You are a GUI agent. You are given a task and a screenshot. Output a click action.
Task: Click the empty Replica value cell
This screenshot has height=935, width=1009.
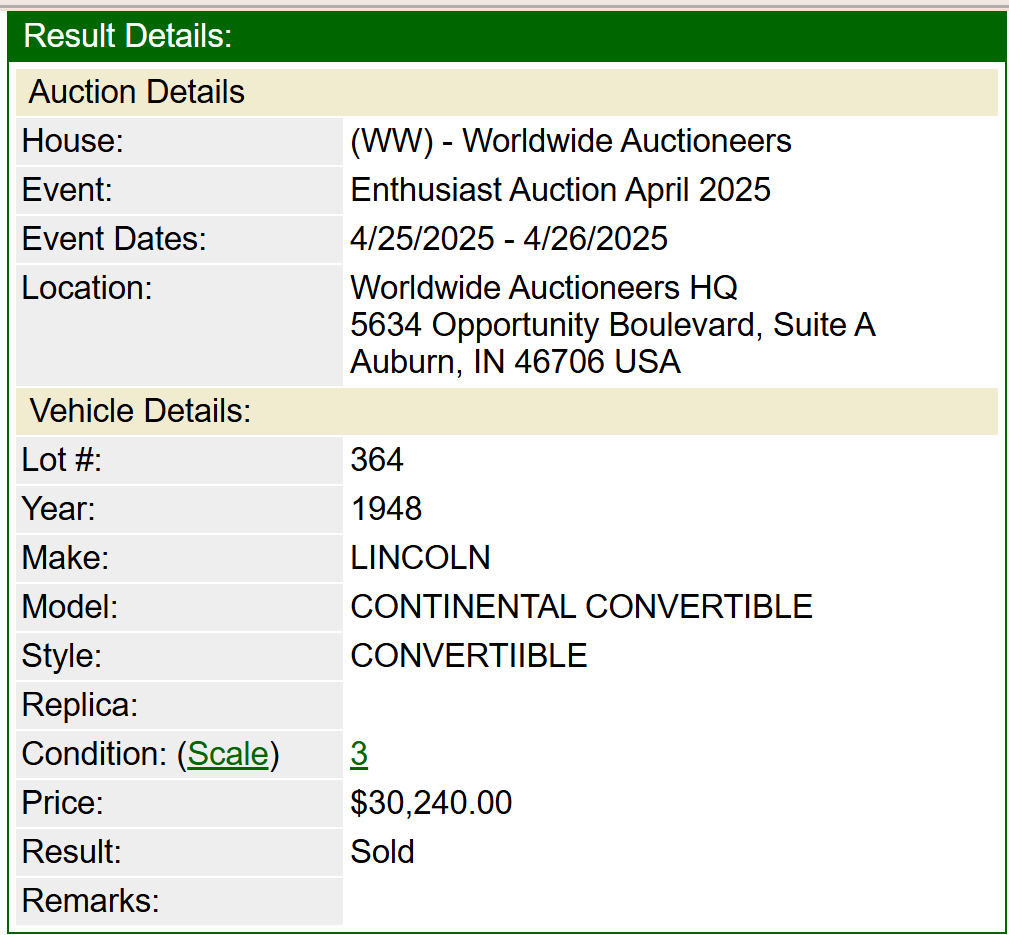[x=670, y=705]
